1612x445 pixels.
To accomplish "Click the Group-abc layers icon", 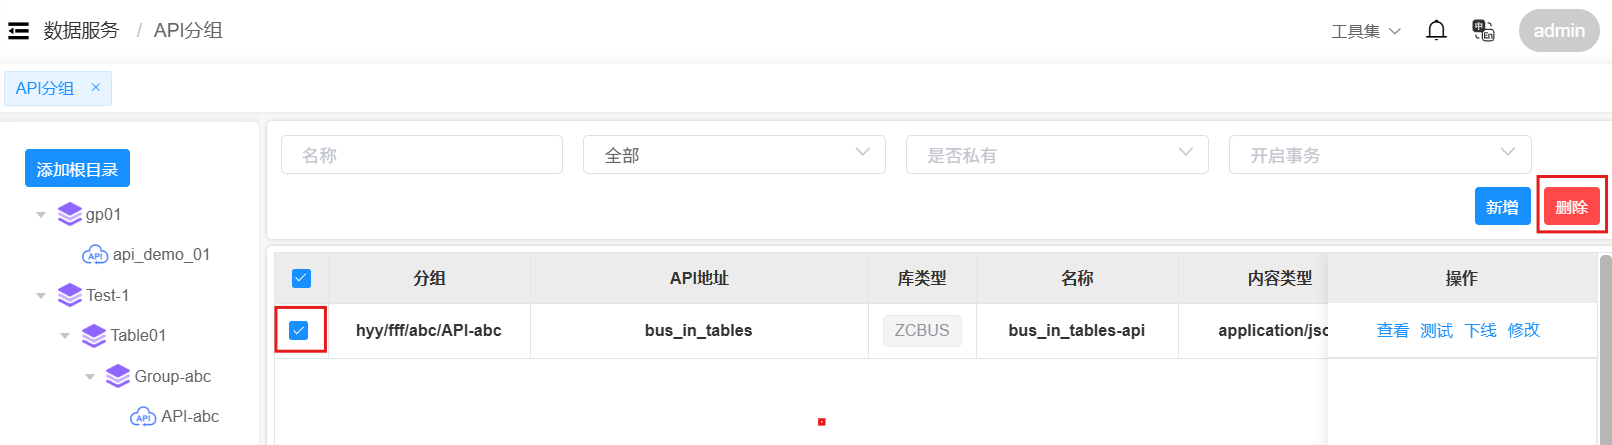I will (x=118, y=376).
